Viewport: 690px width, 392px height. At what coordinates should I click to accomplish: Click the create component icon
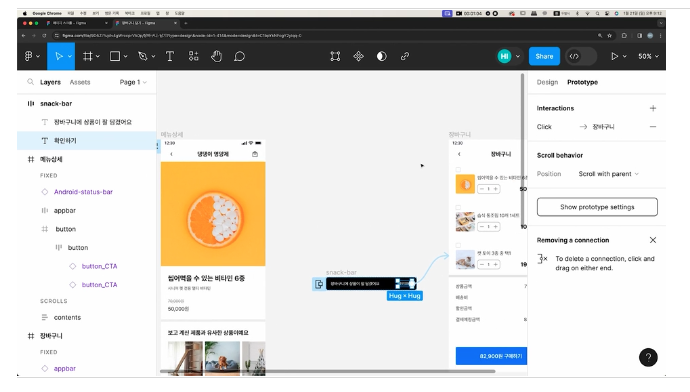tap(359, 56)
